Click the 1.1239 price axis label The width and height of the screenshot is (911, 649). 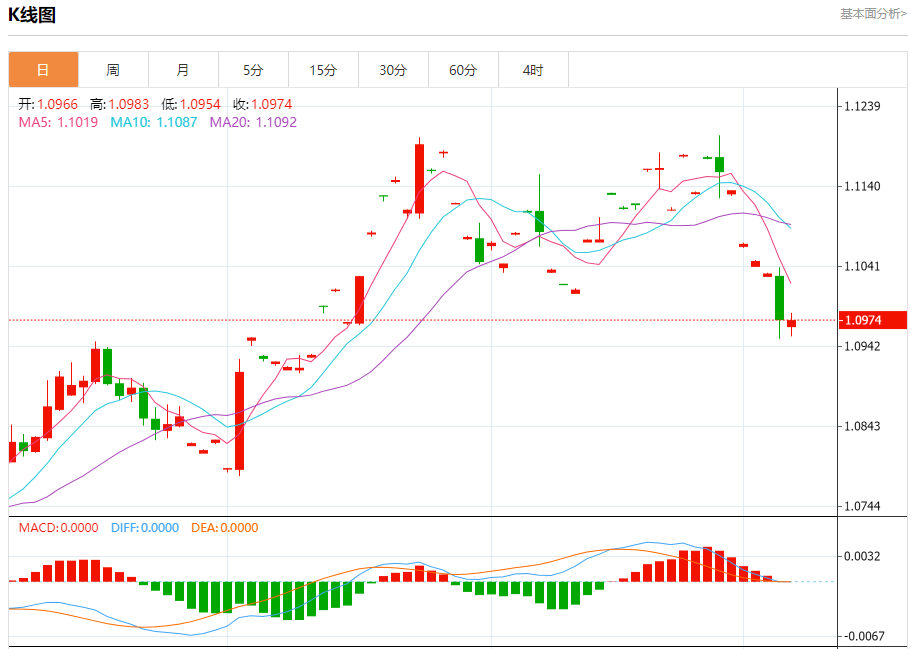point(862,106)
